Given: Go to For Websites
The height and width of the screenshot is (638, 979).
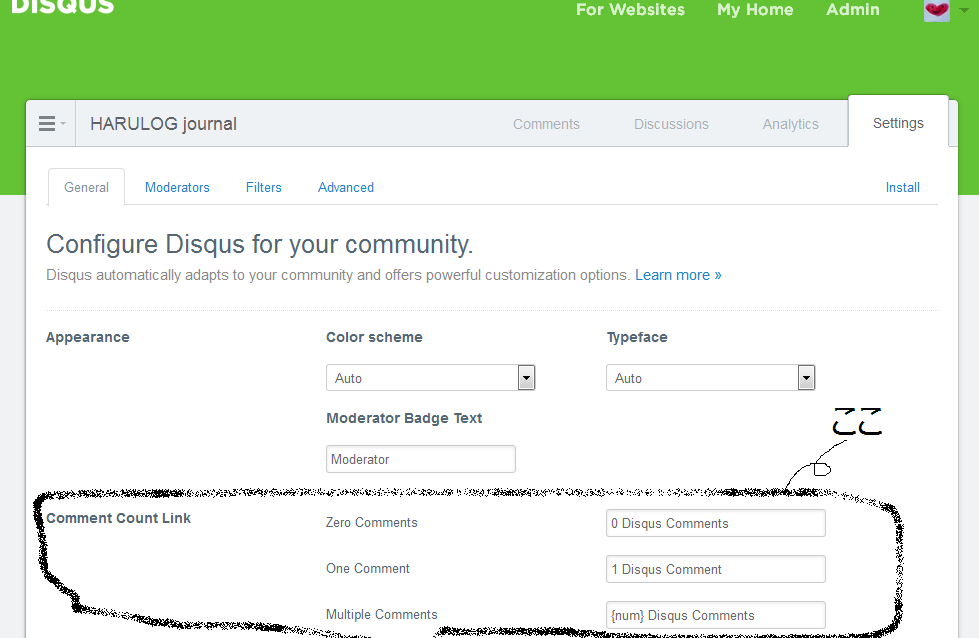Looking at the screenshot, I should (630, 9).
